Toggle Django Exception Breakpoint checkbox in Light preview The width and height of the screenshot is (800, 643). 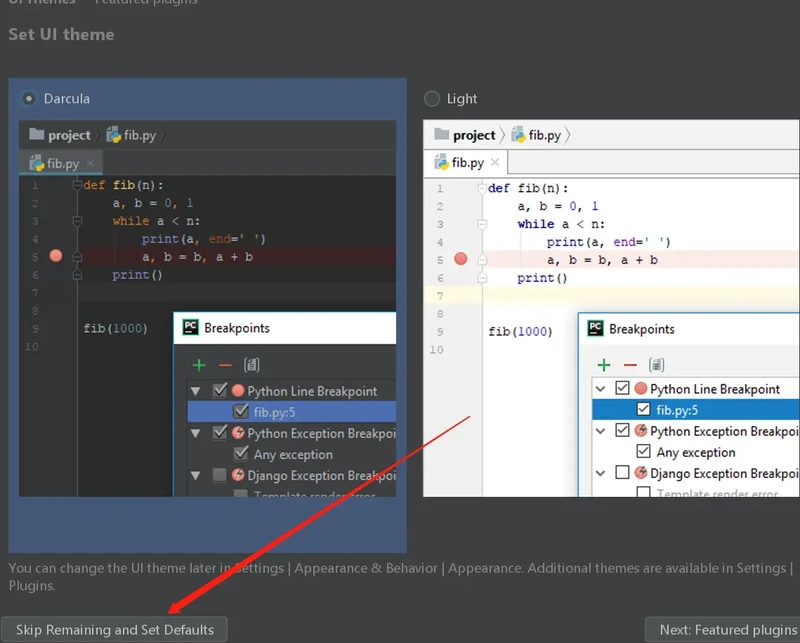(623, 473)
